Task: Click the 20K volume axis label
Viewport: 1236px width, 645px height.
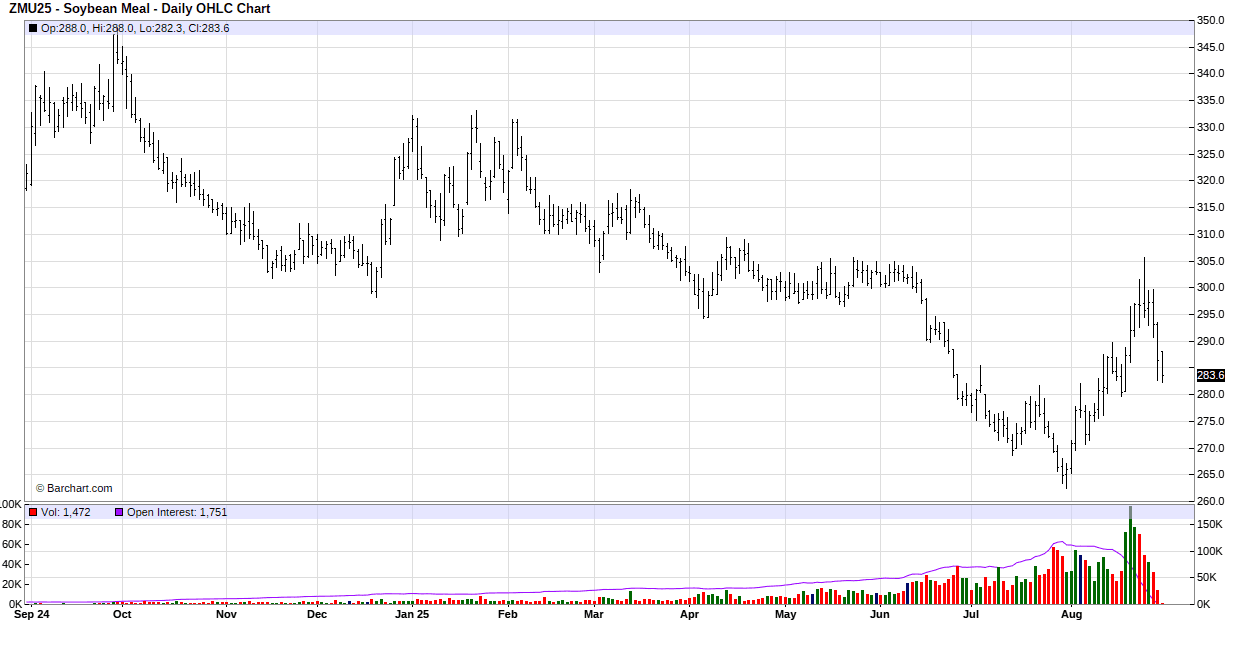Action: (x=12, y=584)
